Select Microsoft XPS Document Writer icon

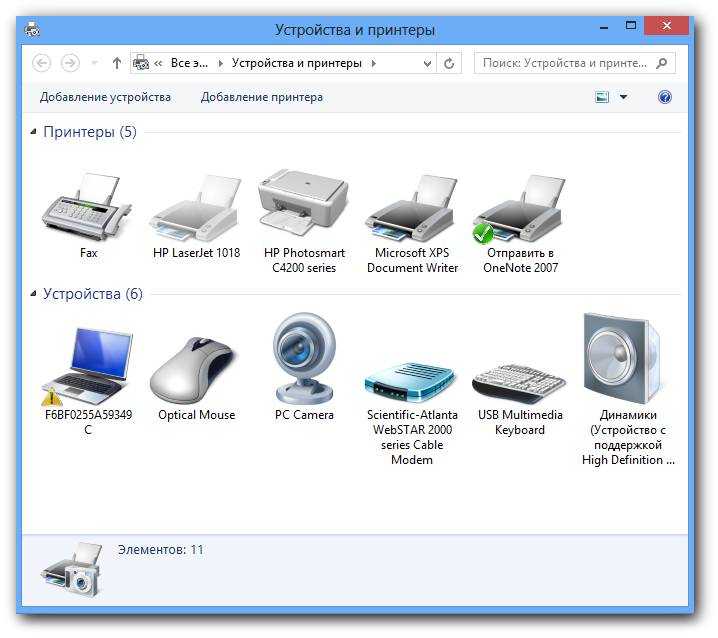412,208
